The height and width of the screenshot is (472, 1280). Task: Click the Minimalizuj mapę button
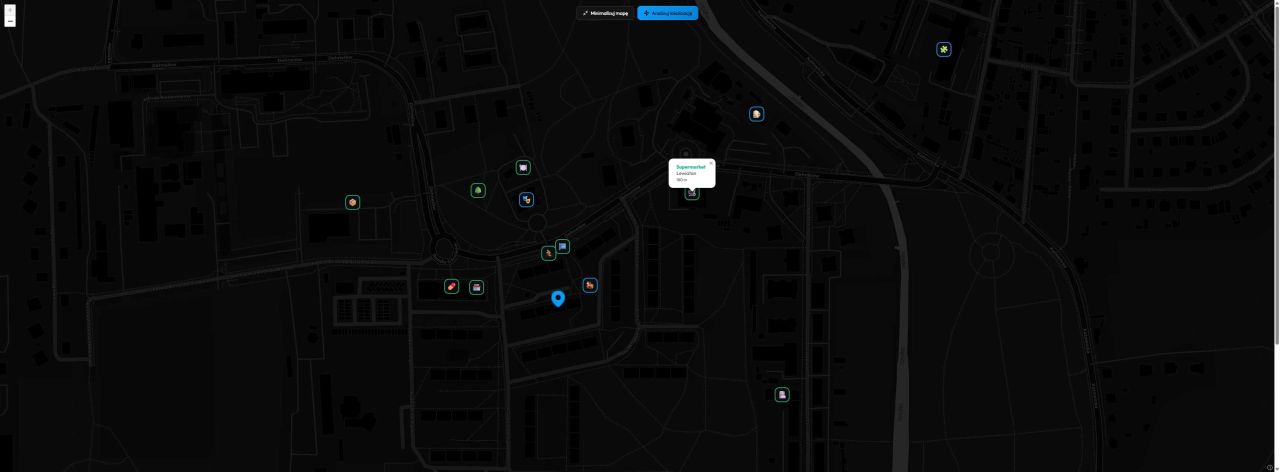tap(606, 13)
